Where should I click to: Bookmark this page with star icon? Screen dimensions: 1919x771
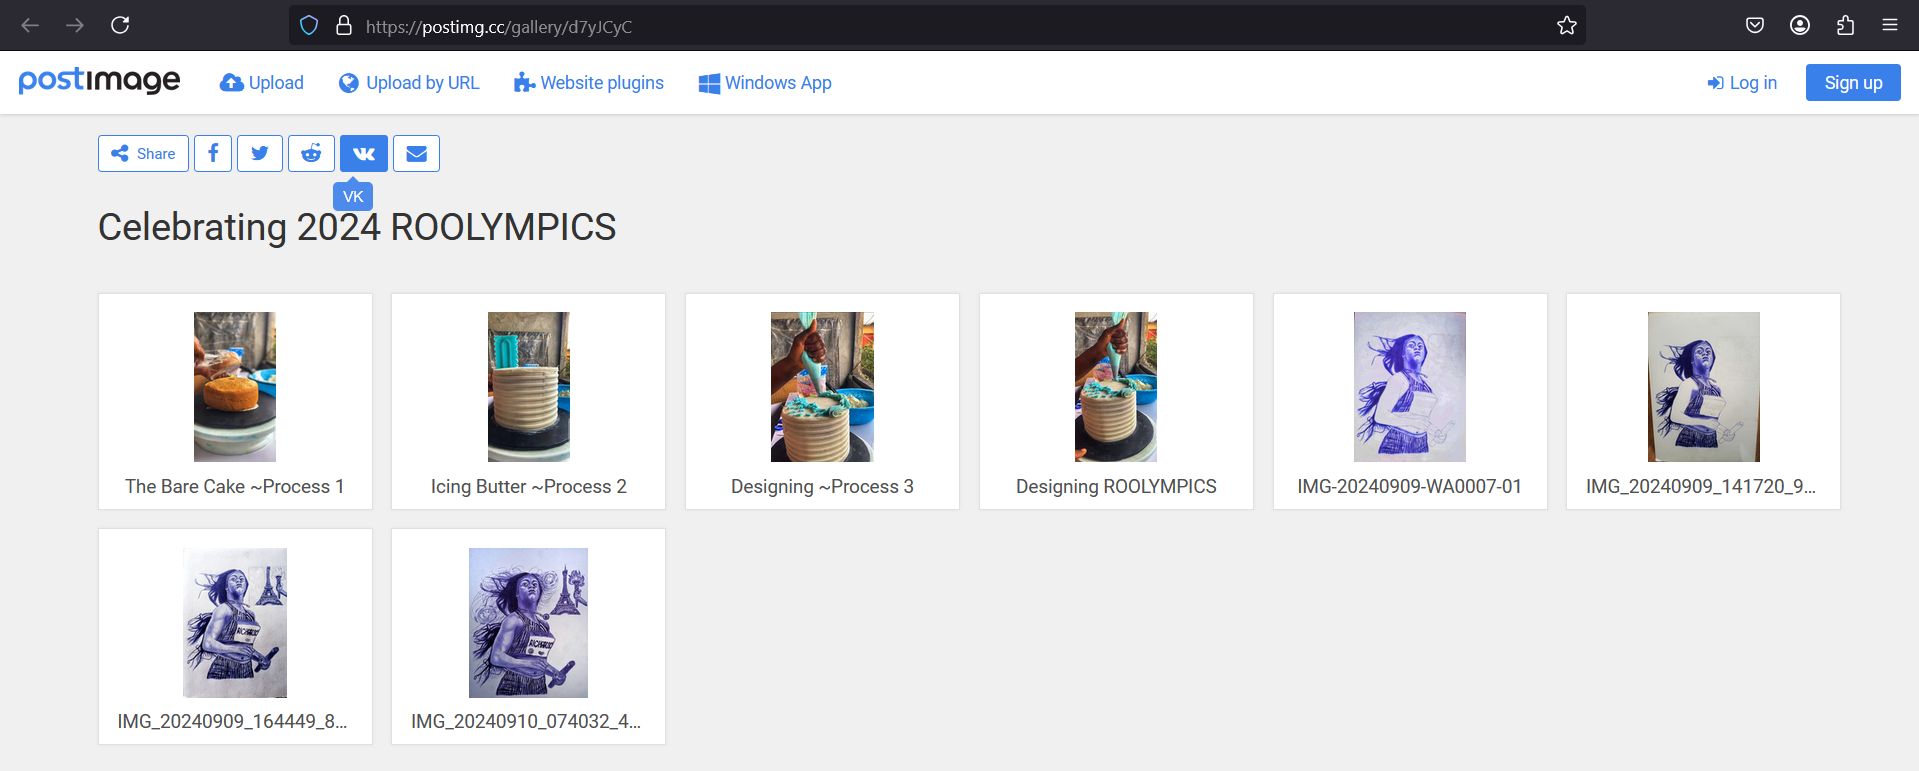(x=1566, y=26)
